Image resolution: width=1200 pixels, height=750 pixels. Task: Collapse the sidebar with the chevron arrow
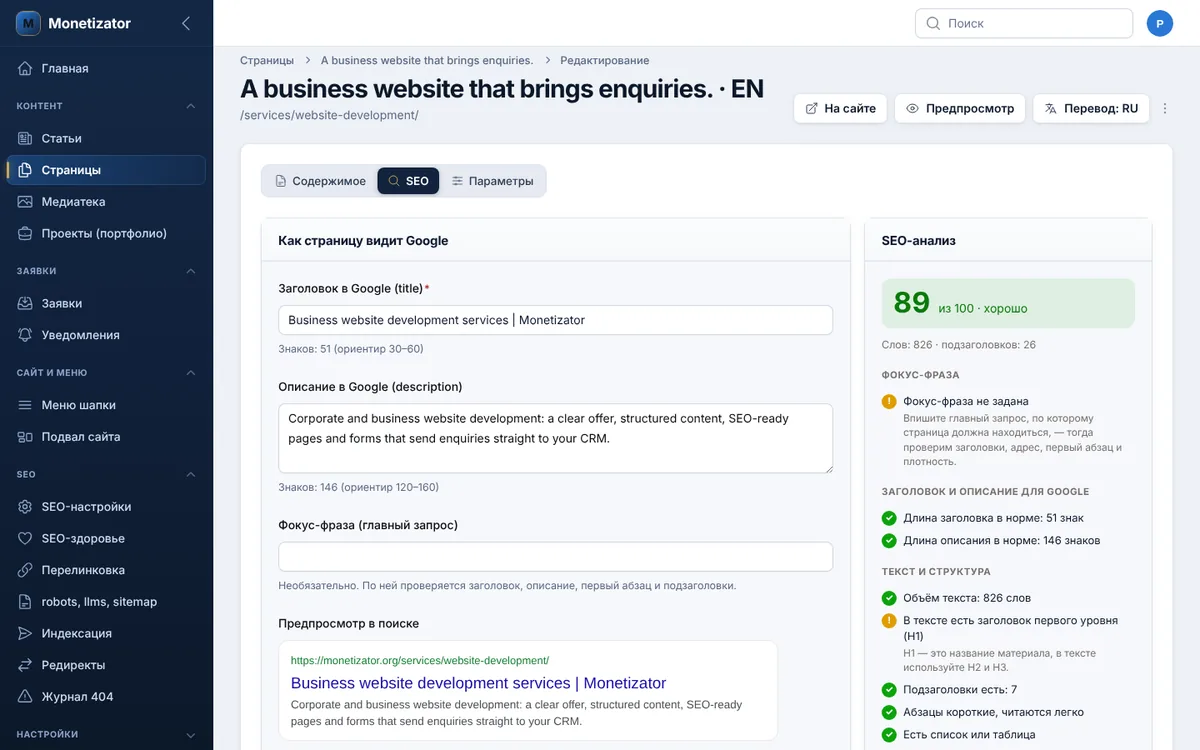[186, 23]
